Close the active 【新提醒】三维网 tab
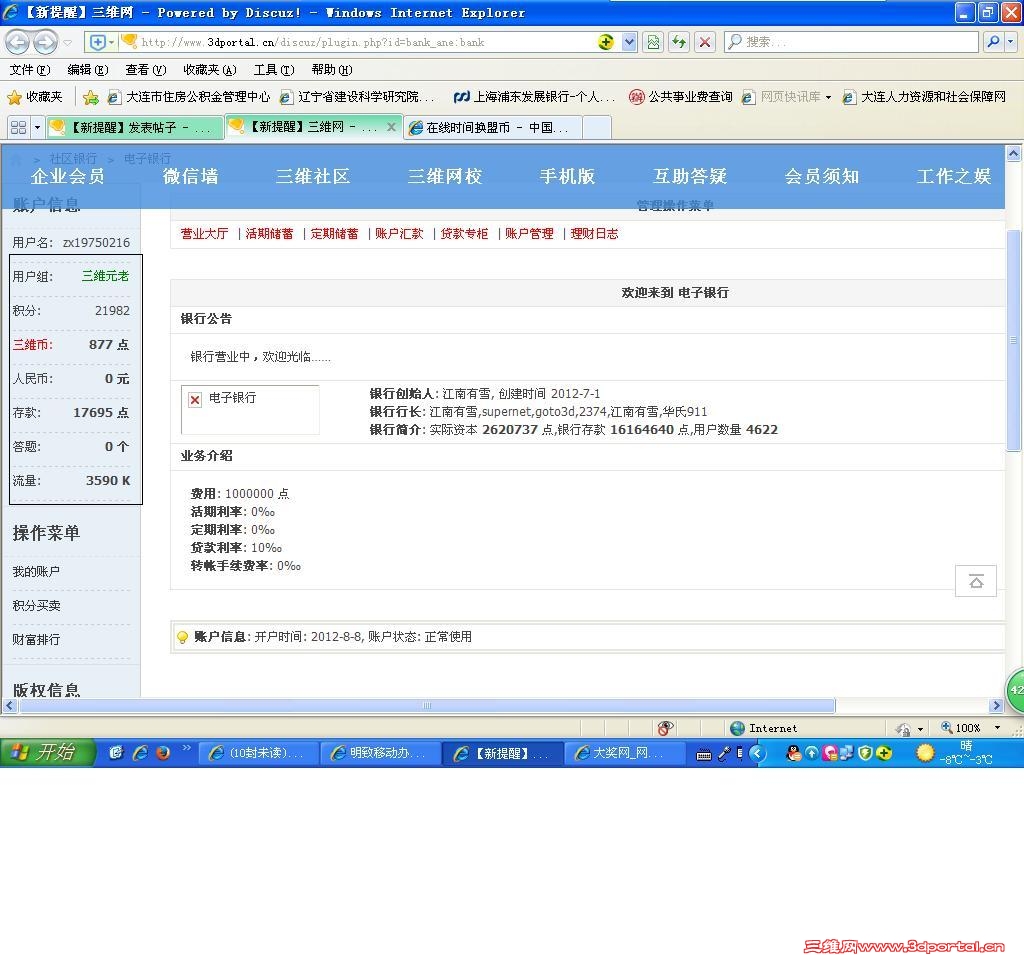The width and height of the screenshot is (1024, 960). tap(391, 127)
